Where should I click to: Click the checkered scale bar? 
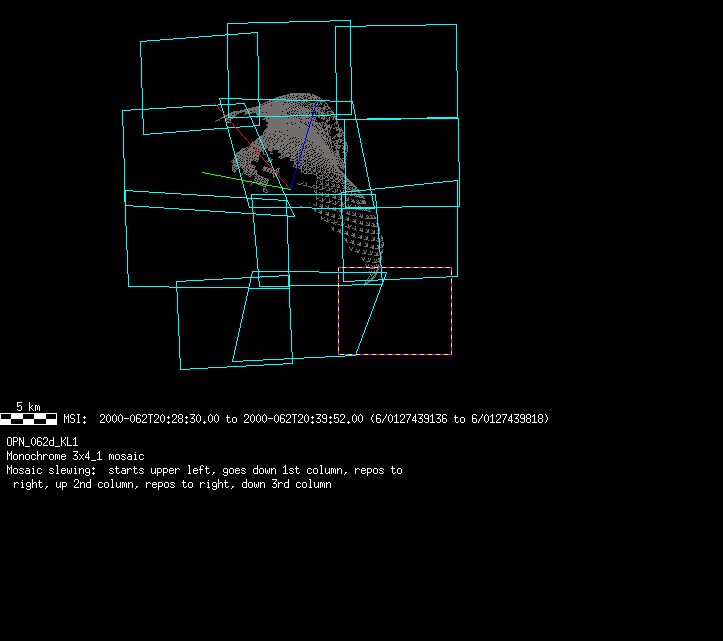(28, 419)
